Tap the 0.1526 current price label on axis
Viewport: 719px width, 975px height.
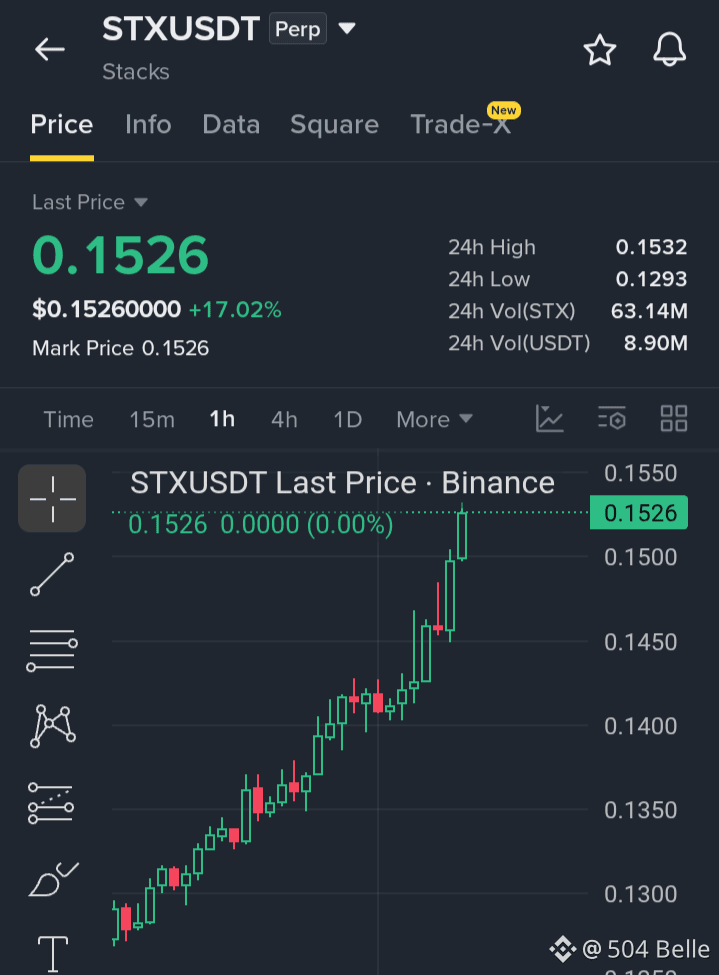[639, 512]
